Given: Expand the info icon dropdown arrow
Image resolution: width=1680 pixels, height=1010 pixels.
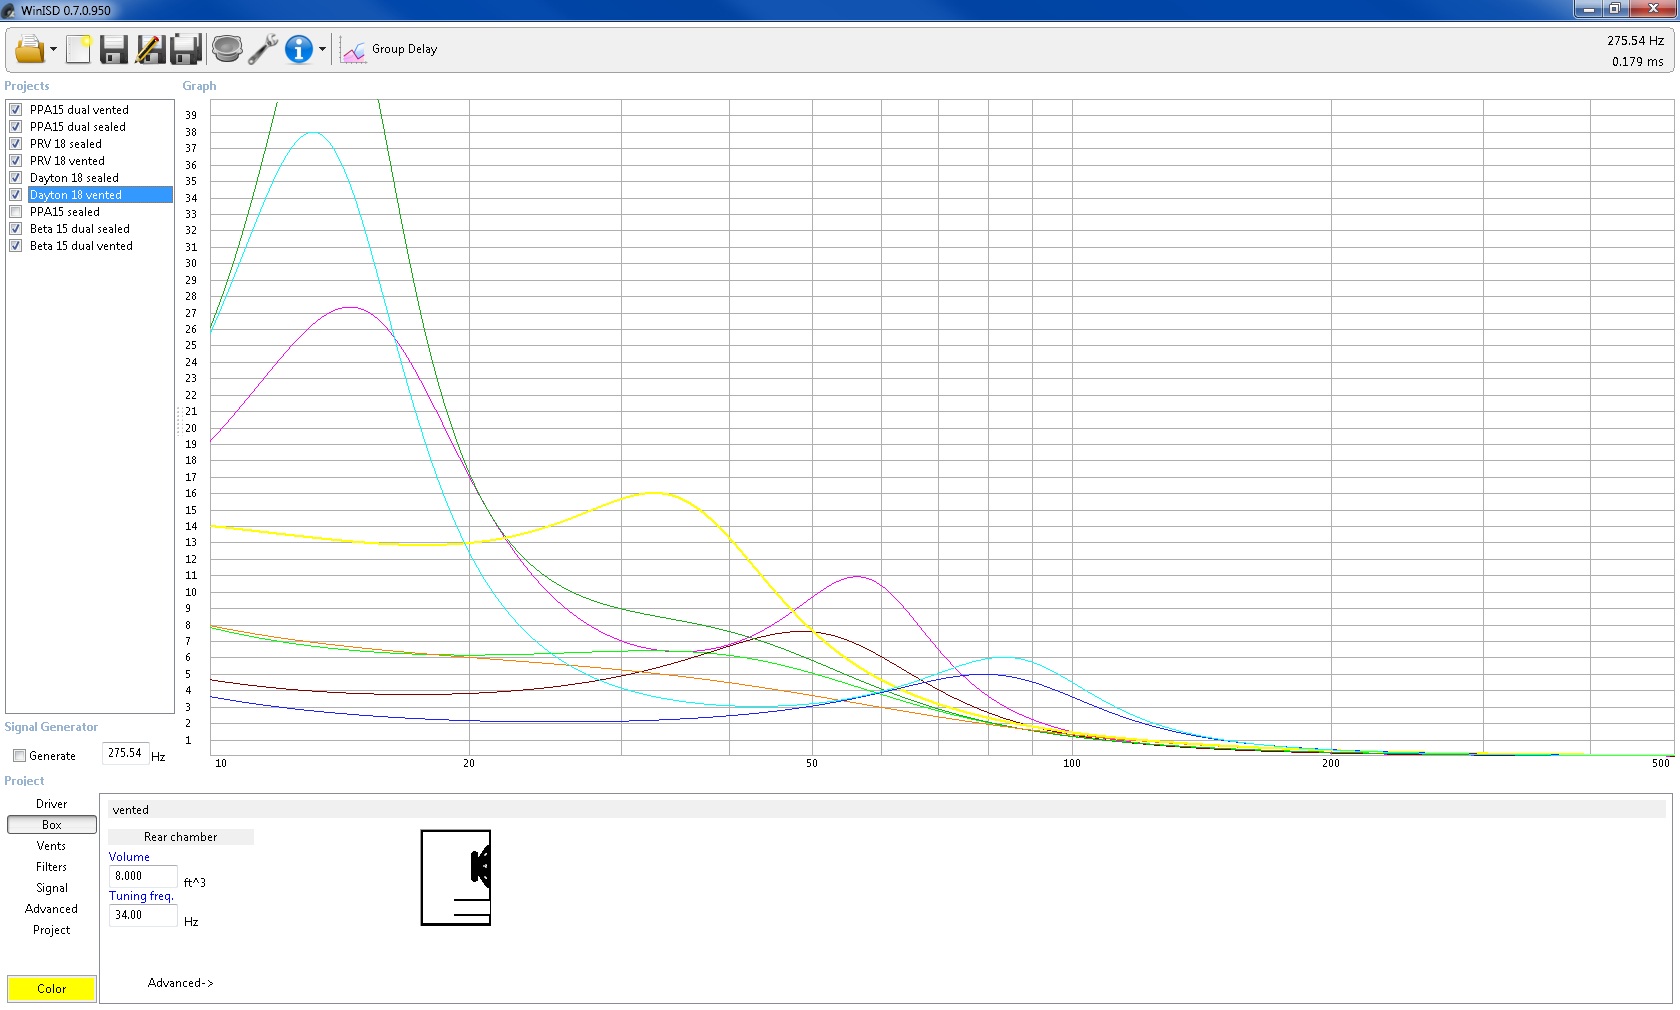Looking at the screenshot, I should (322, 49).
